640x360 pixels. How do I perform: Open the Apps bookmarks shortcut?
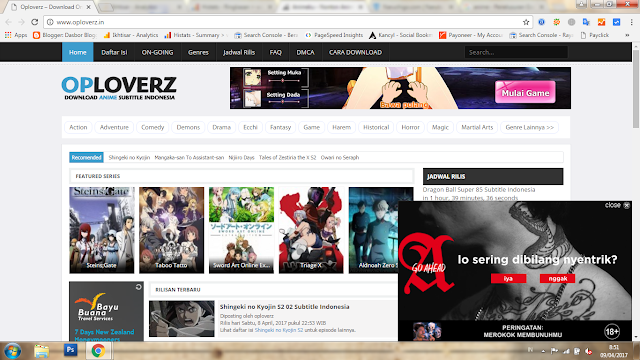pos(16,35)
